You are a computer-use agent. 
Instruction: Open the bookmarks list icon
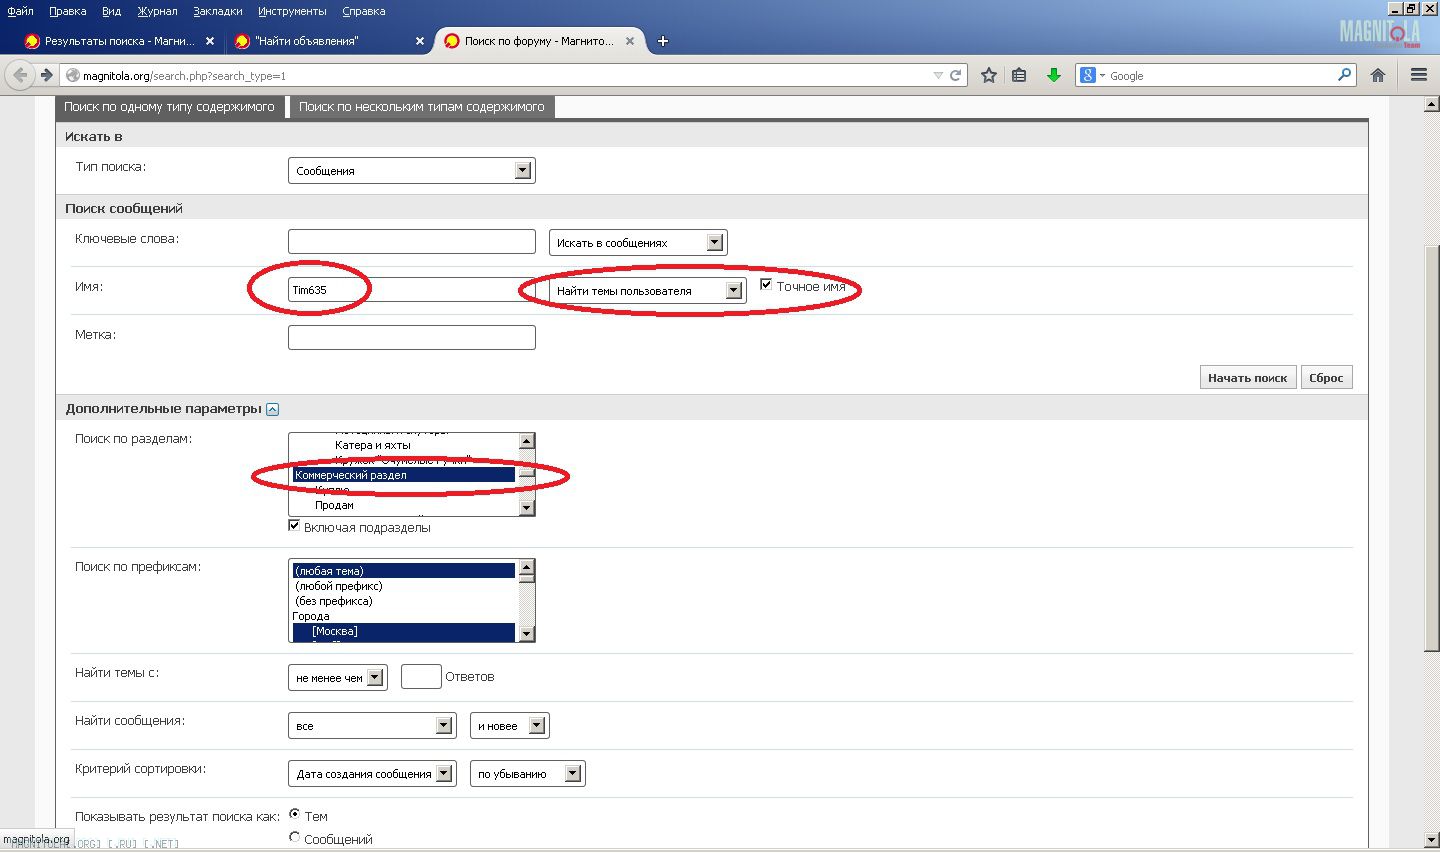1019,75
